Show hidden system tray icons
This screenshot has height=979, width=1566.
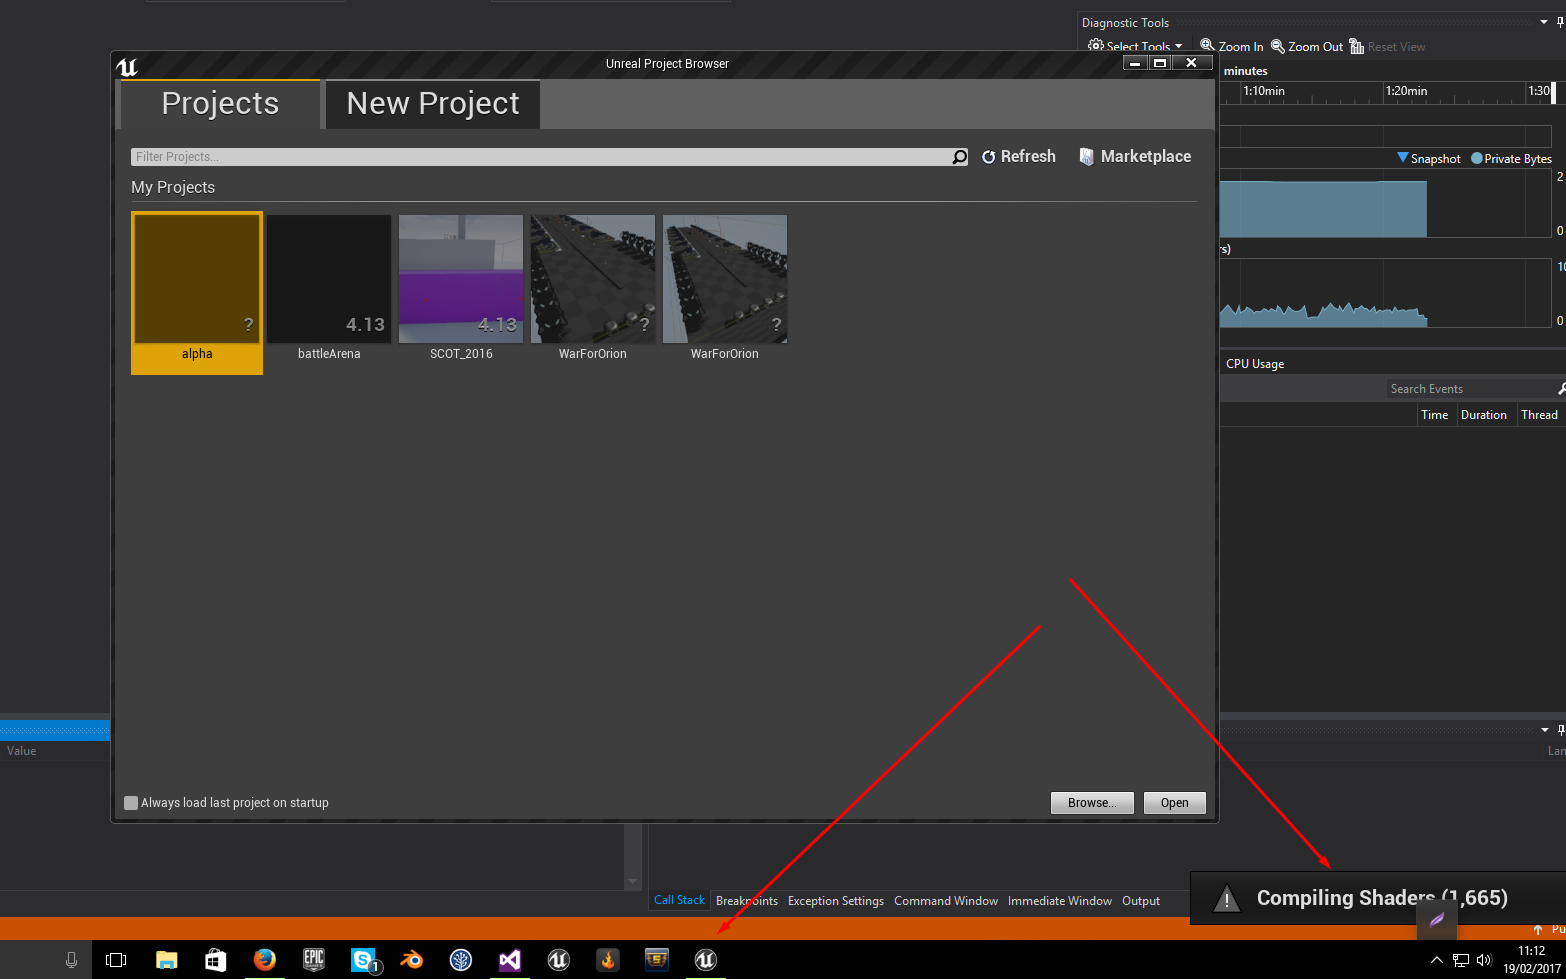(1437, 960)
